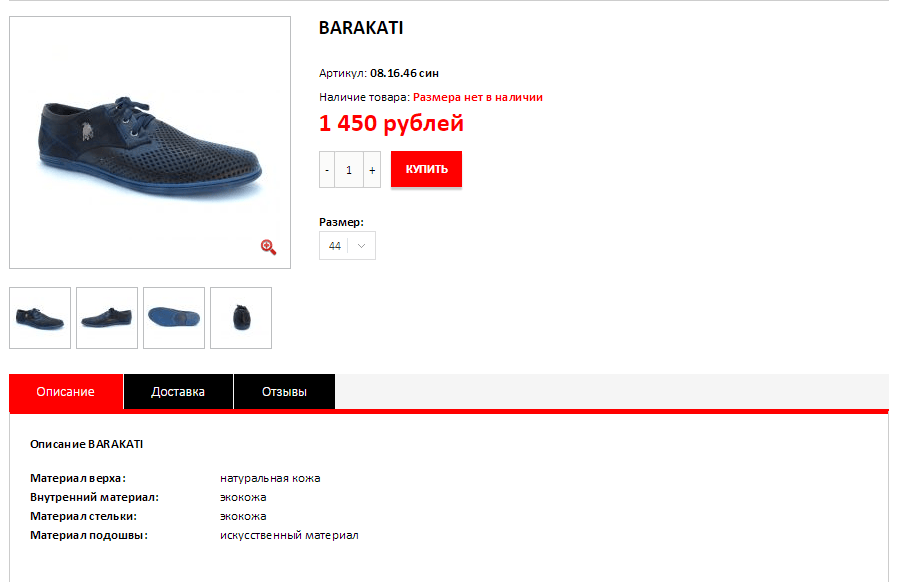This screenshot has width=922, height=582.
Task: Select the first shoe side-view thumbnail
Action: (40, 318)
